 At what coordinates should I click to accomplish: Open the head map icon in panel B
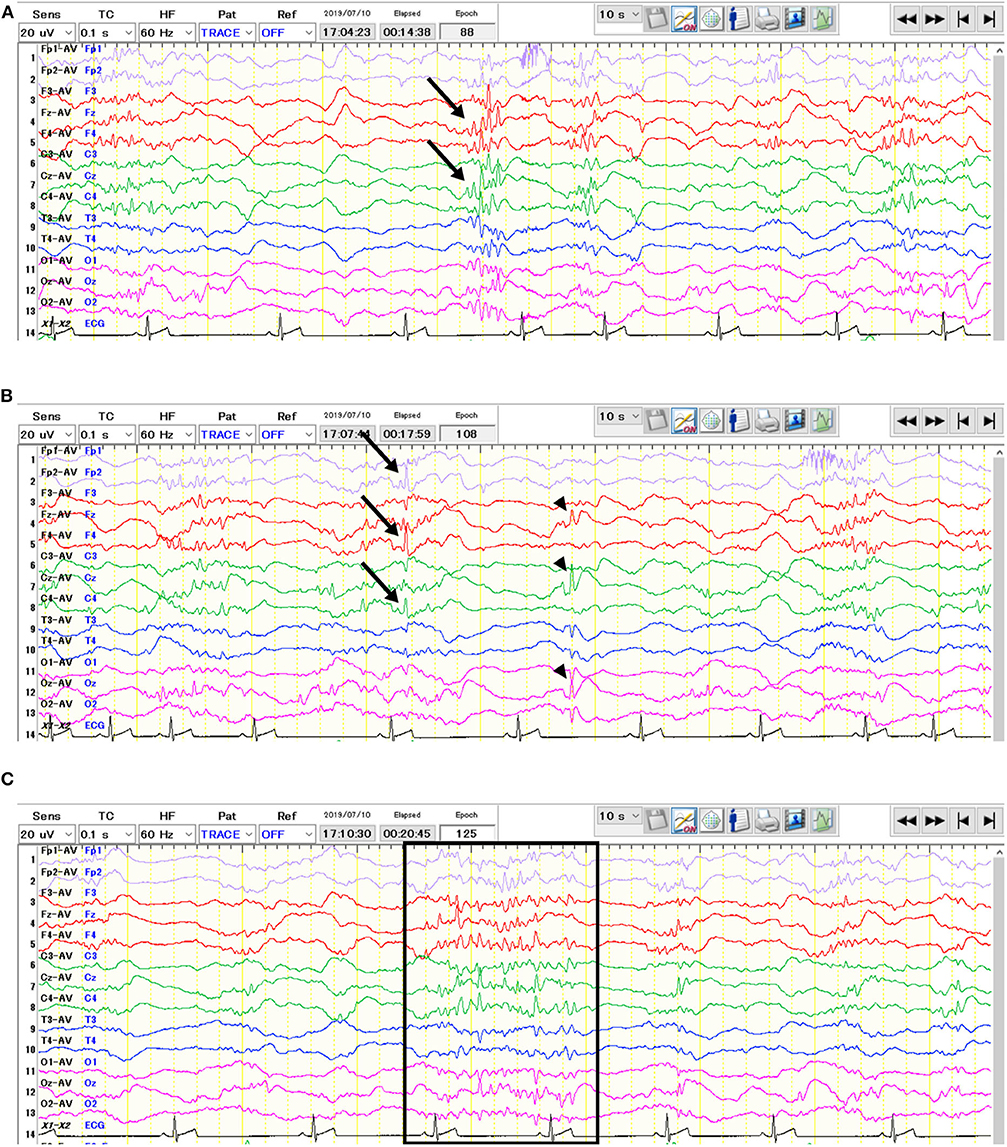pyautogui.click(x=712, y=421)
